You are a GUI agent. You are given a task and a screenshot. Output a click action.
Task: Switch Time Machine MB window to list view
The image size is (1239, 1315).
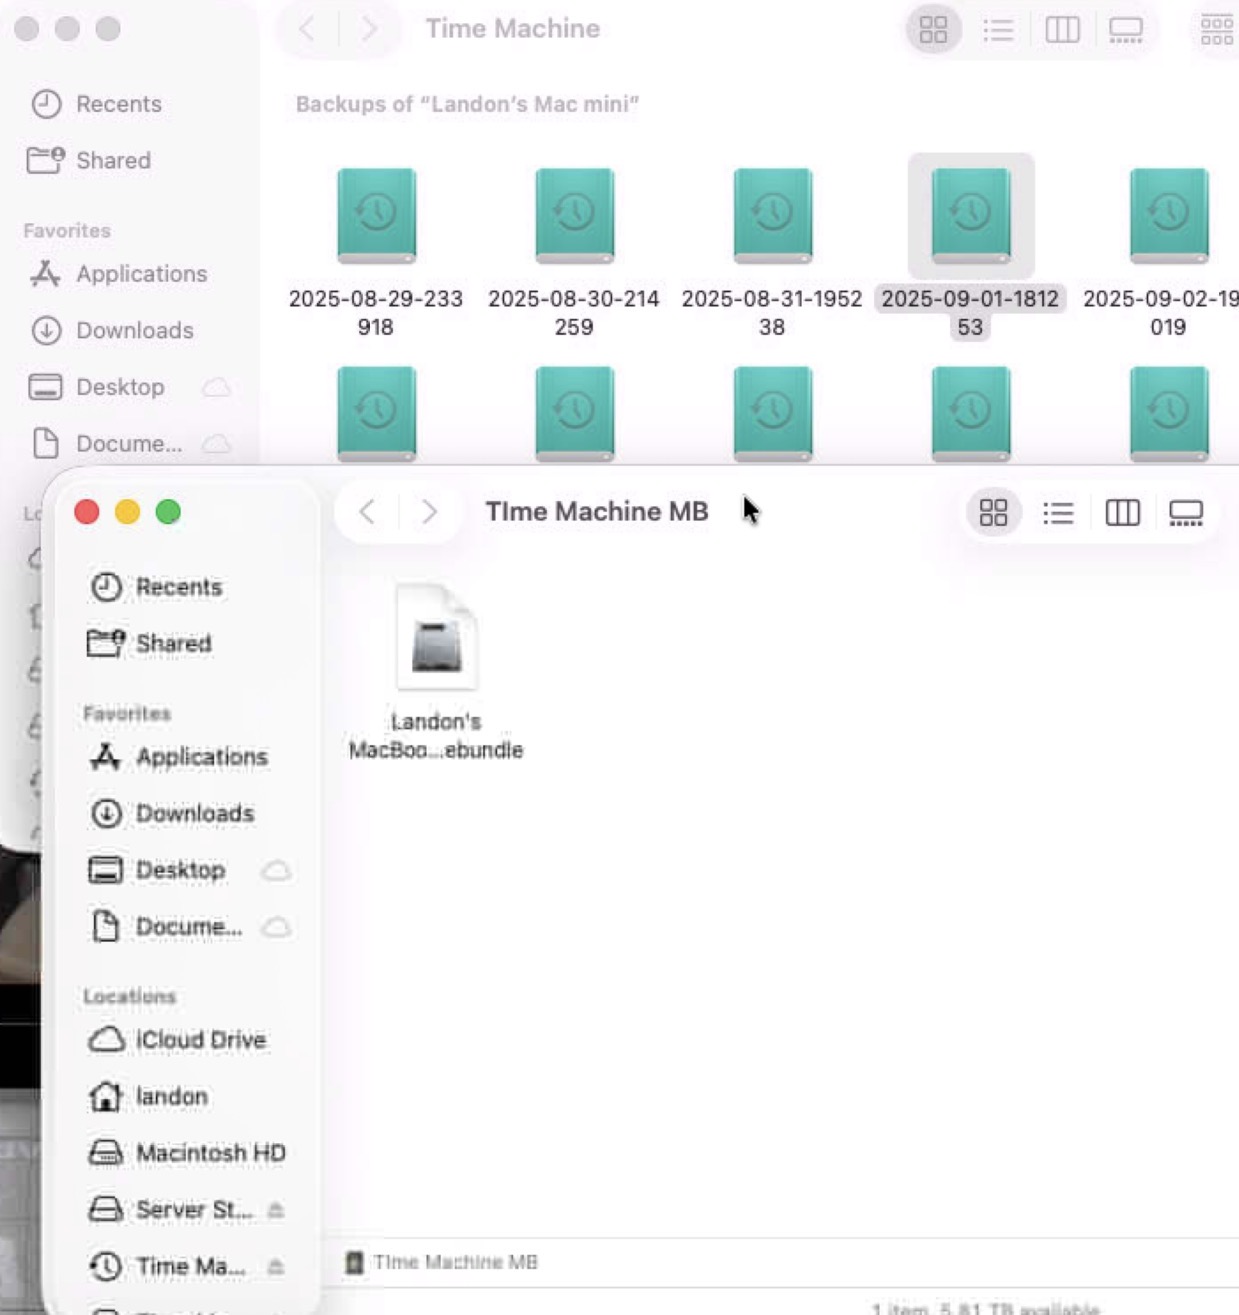click(1058, 513)
